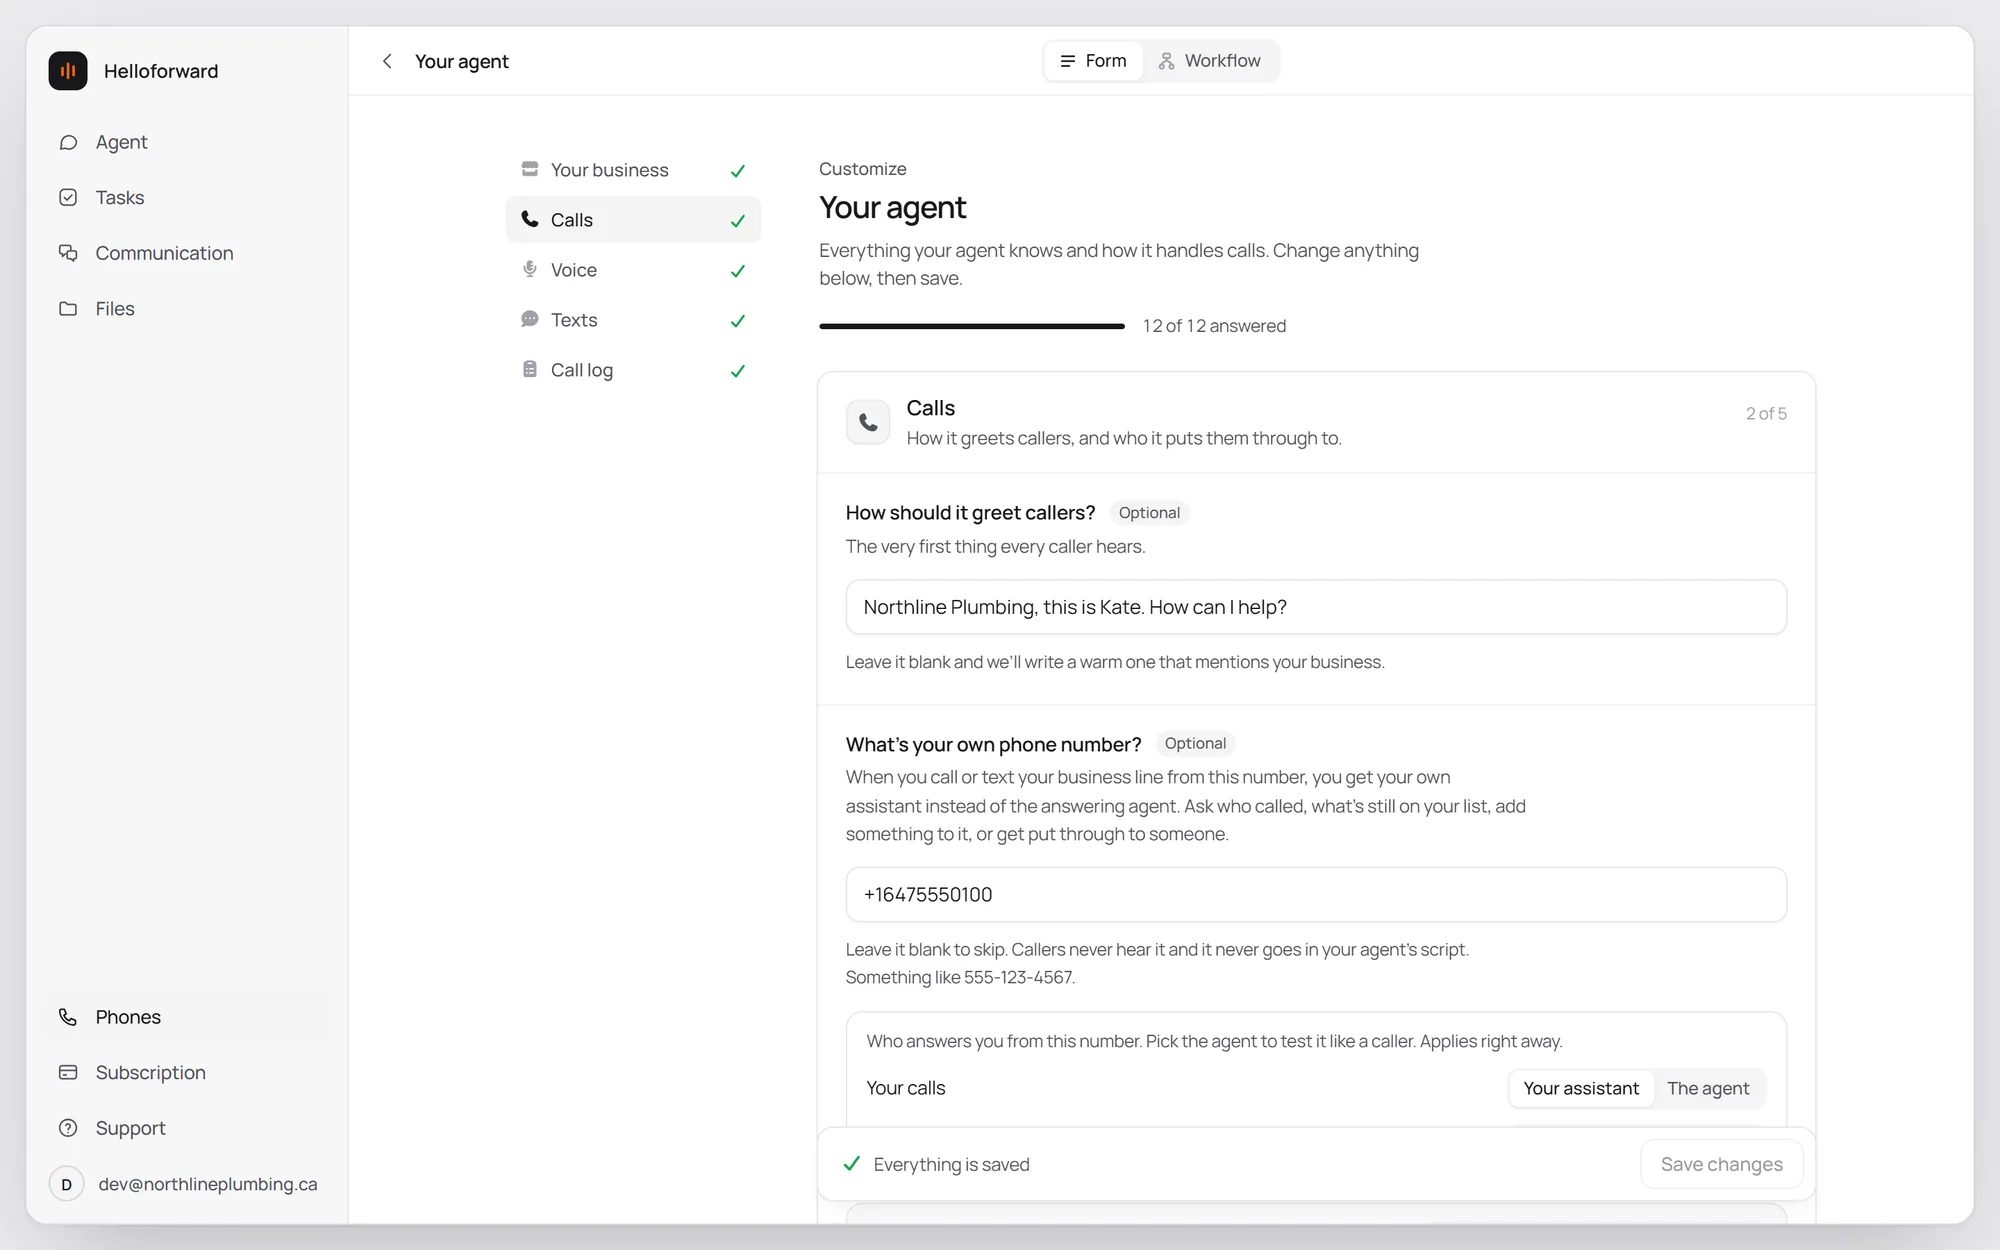Select the Your assistant option
The height and width of the screenshot is (1250, 2000).
click(x=1581, y=1088)
